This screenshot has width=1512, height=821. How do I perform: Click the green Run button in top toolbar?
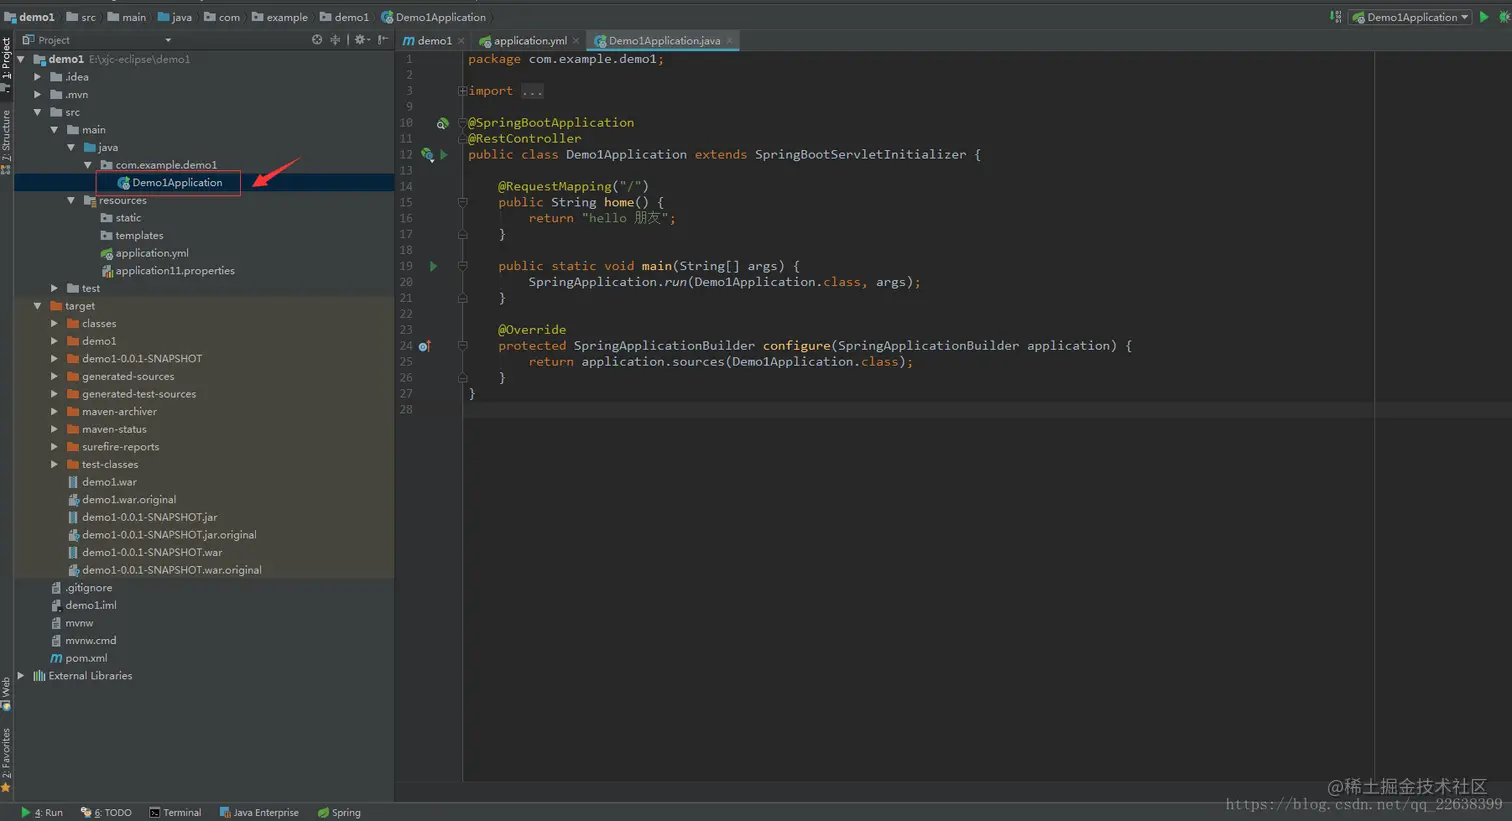[x=1484, y=17]
